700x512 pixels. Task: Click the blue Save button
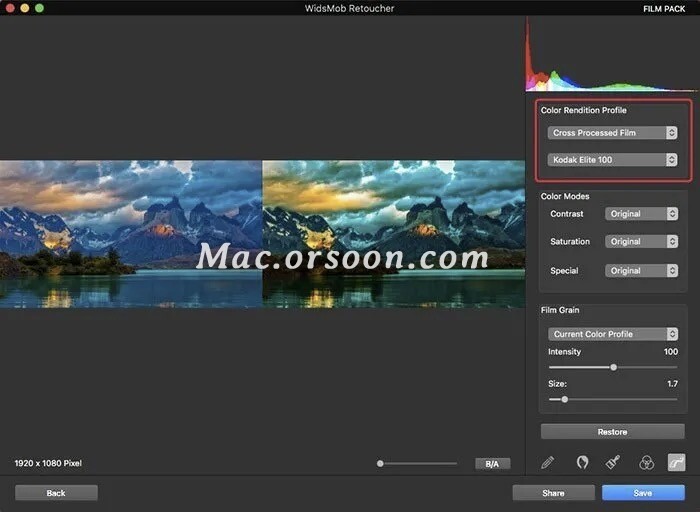coord(643,493)
